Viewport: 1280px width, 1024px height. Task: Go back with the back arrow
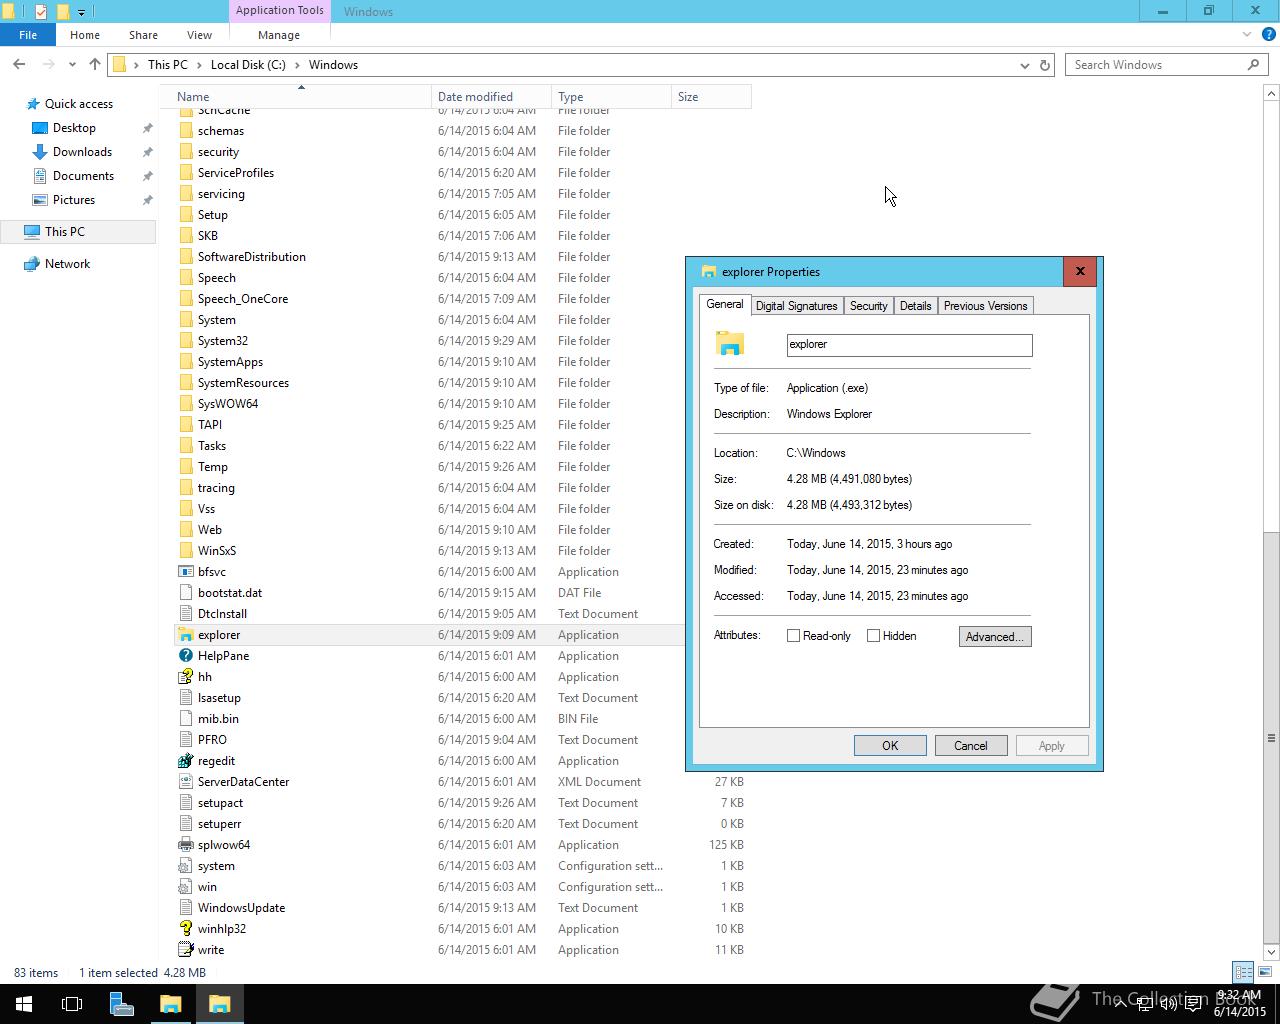[x=19, y=64]
